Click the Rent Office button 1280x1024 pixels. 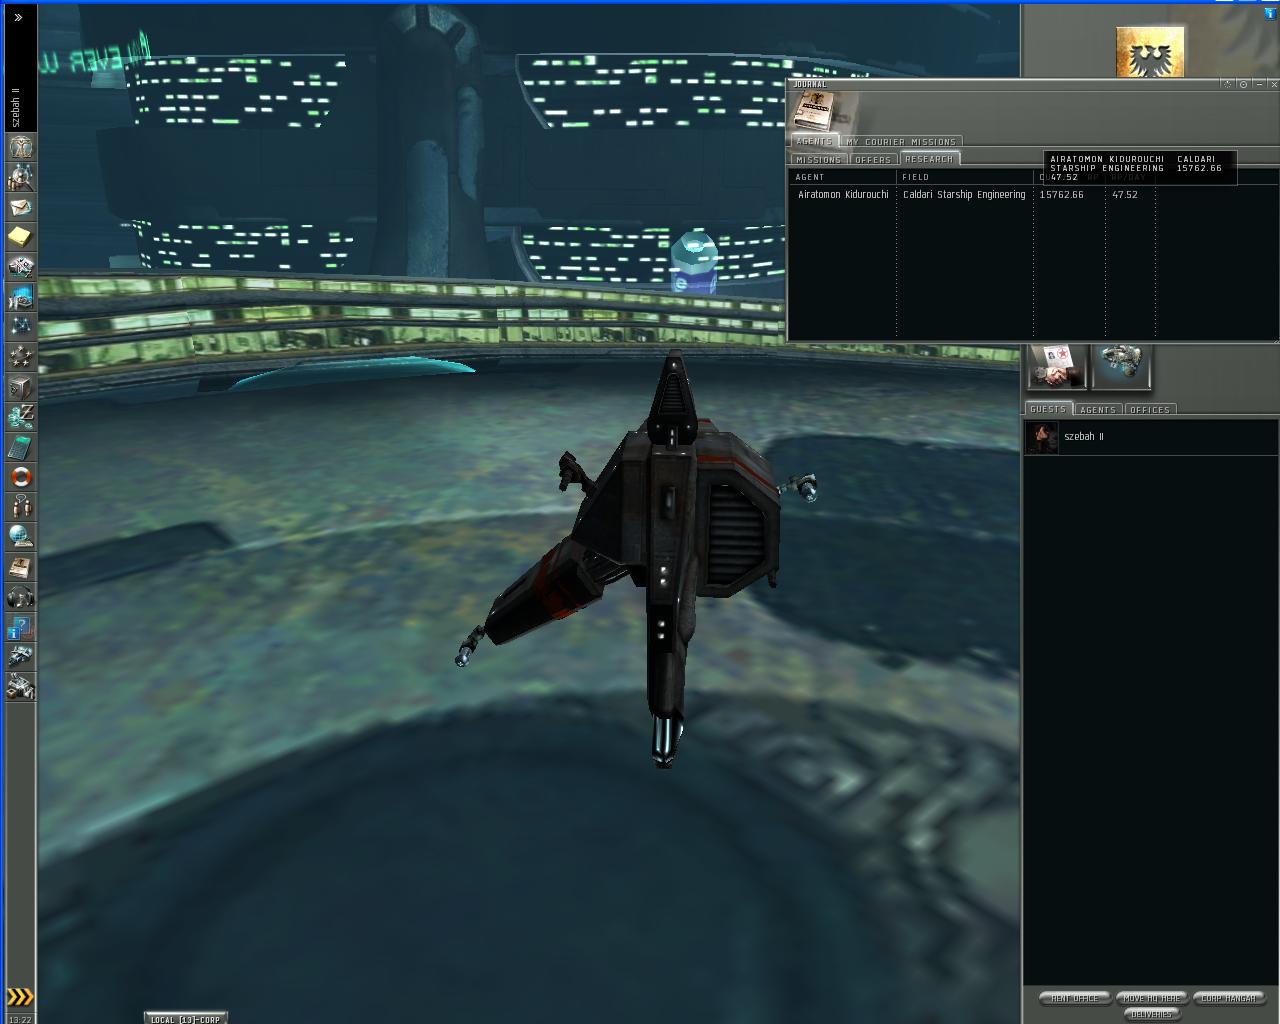(x=1075, y=998)
